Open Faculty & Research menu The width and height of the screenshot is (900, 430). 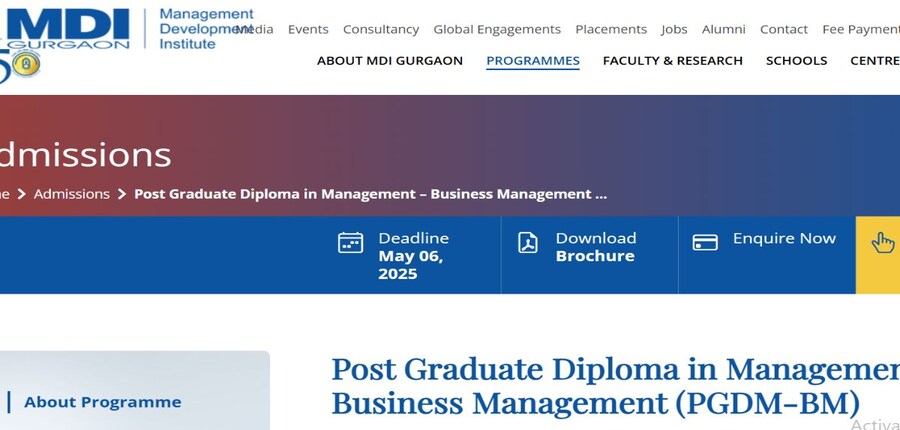click(672, 61)
